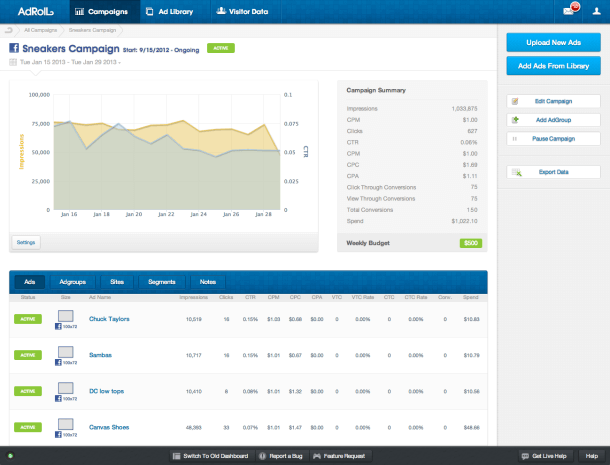Click Edit Campaign
This screenshot has width=610, height=465.
[x=553, y=101]
